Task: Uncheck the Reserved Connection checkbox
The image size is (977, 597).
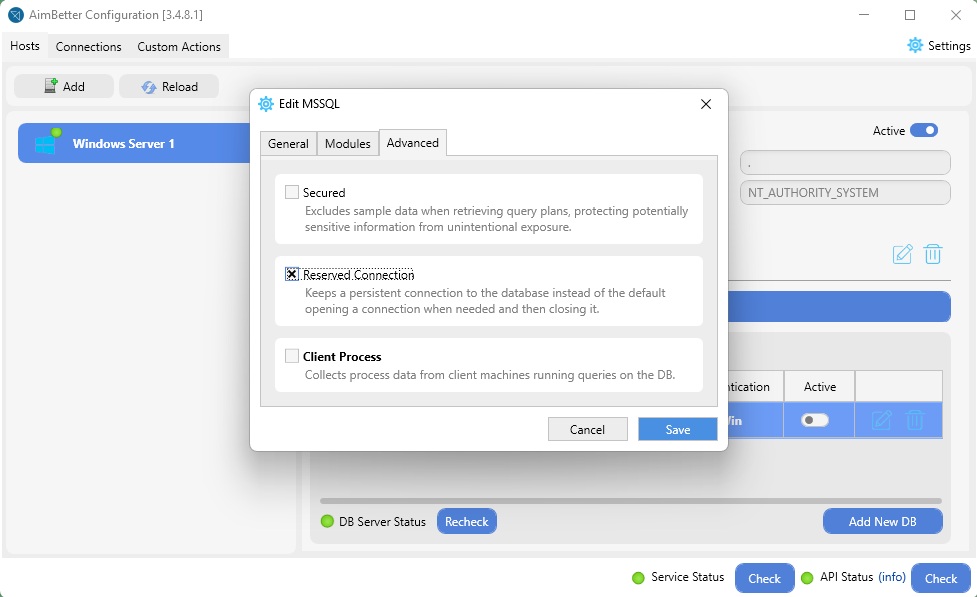Action: point(292,274)
